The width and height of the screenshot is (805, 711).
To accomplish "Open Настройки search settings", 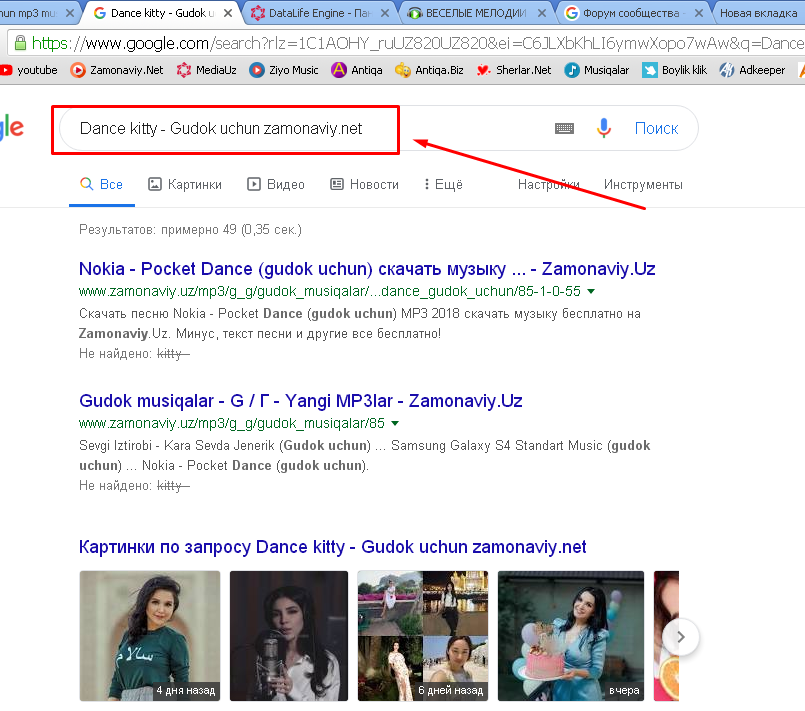I will pos(548,184).
